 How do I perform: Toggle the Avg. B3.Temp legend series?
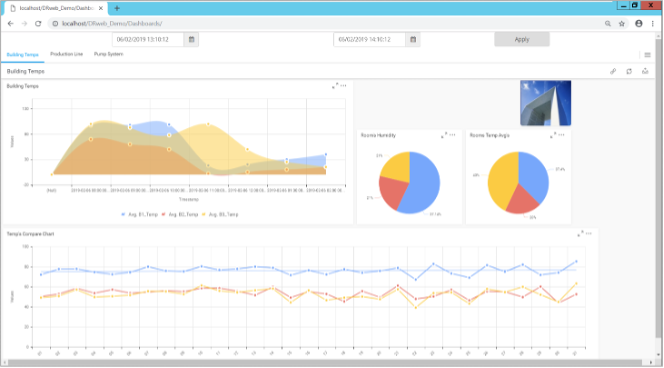220,215
